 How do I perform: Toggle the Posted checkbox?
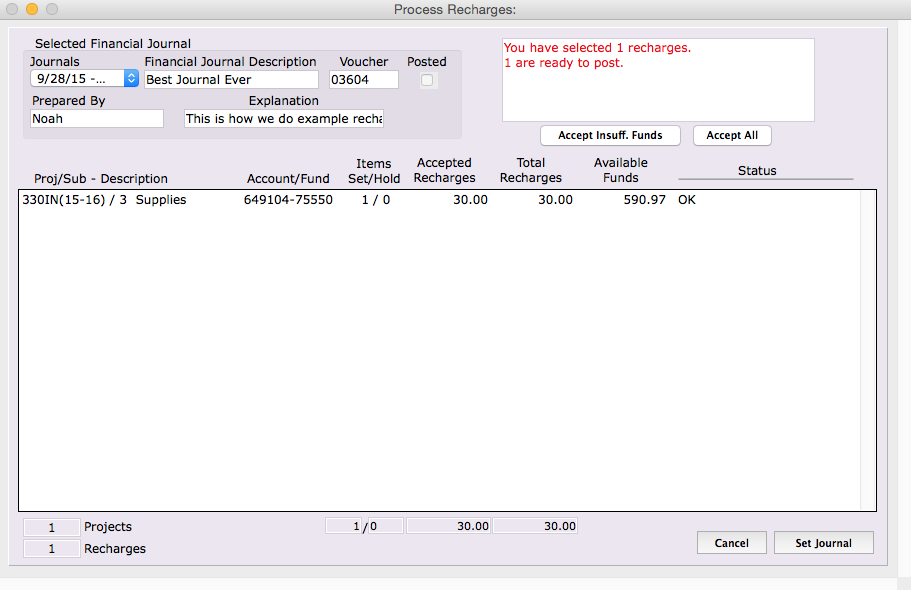pos(428,80)
